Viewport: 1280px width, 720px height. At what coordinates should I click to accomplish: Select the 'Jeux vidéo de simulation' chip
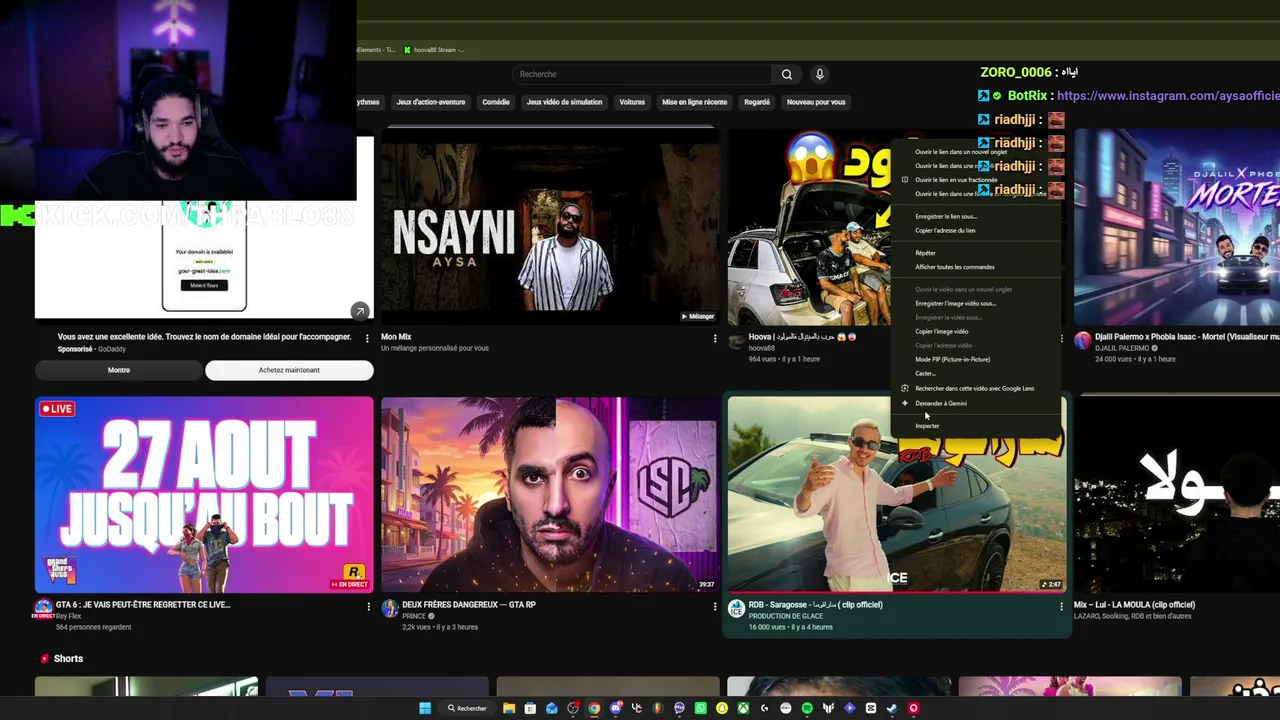565,102
